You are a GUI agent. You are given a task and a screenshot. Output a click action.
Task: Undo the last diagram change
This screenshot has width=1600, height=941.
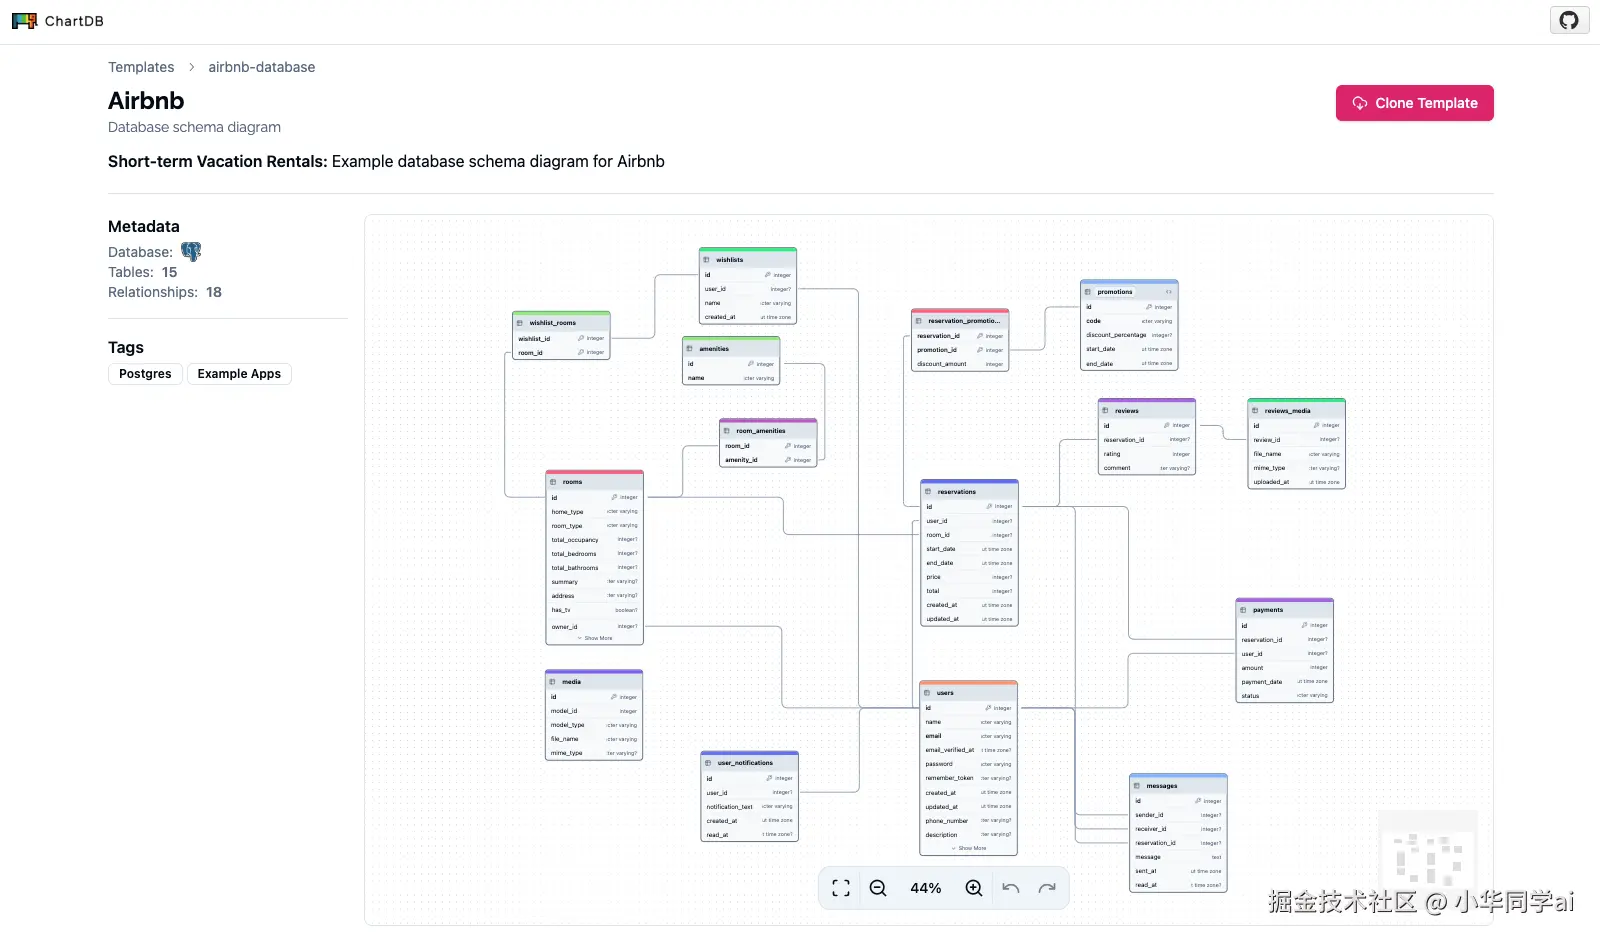1011,888
